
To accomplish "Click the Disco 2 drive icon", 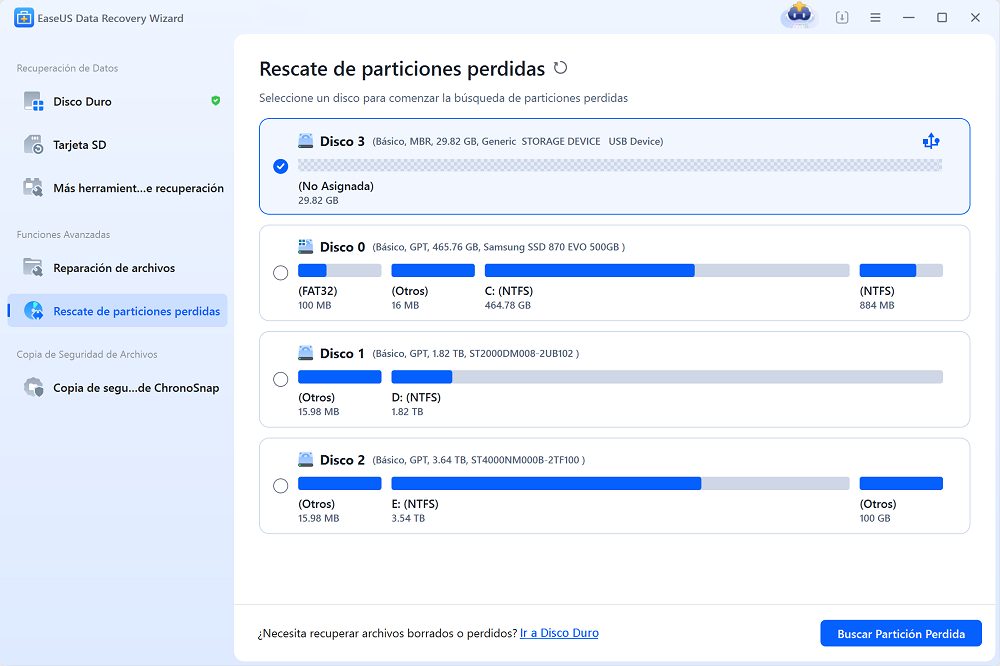I will click(x=306, y=459).
